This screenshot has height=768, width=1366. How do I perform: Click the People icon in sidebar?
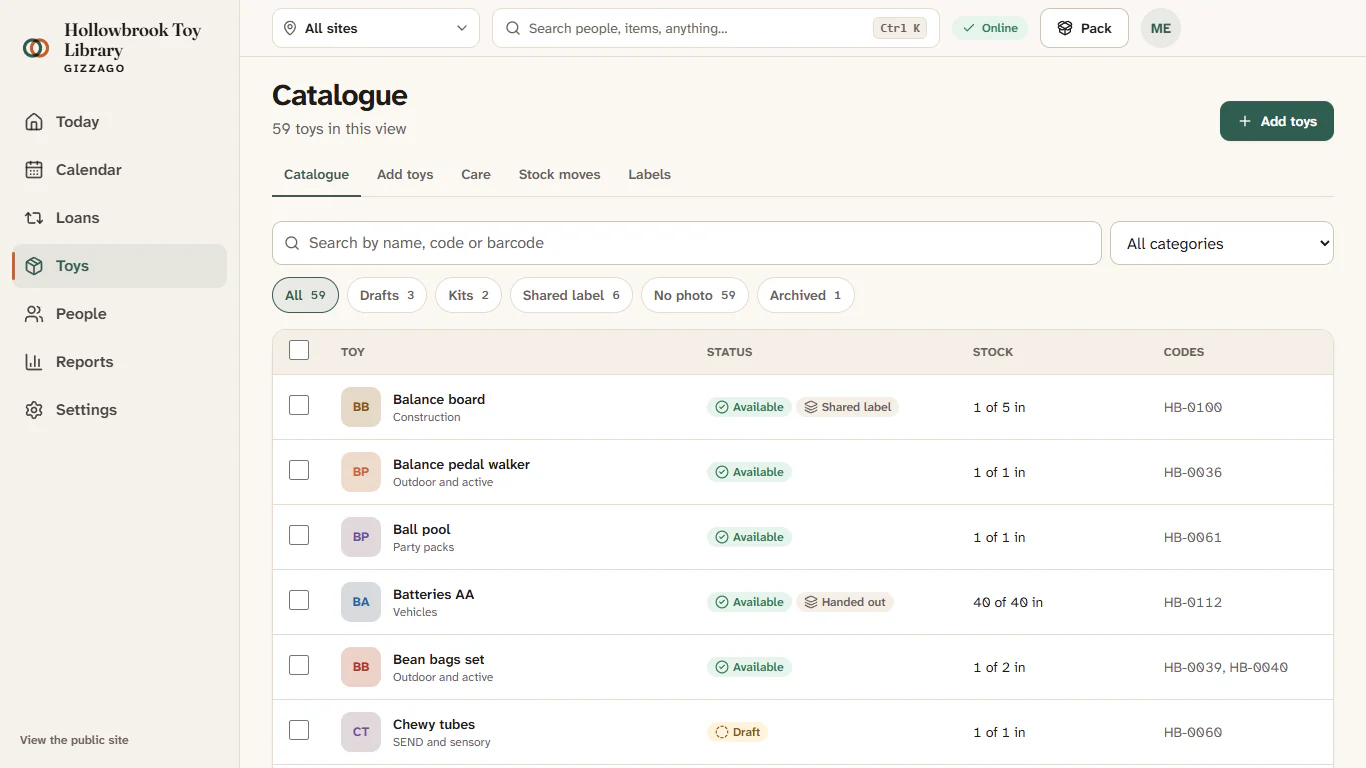34,314
